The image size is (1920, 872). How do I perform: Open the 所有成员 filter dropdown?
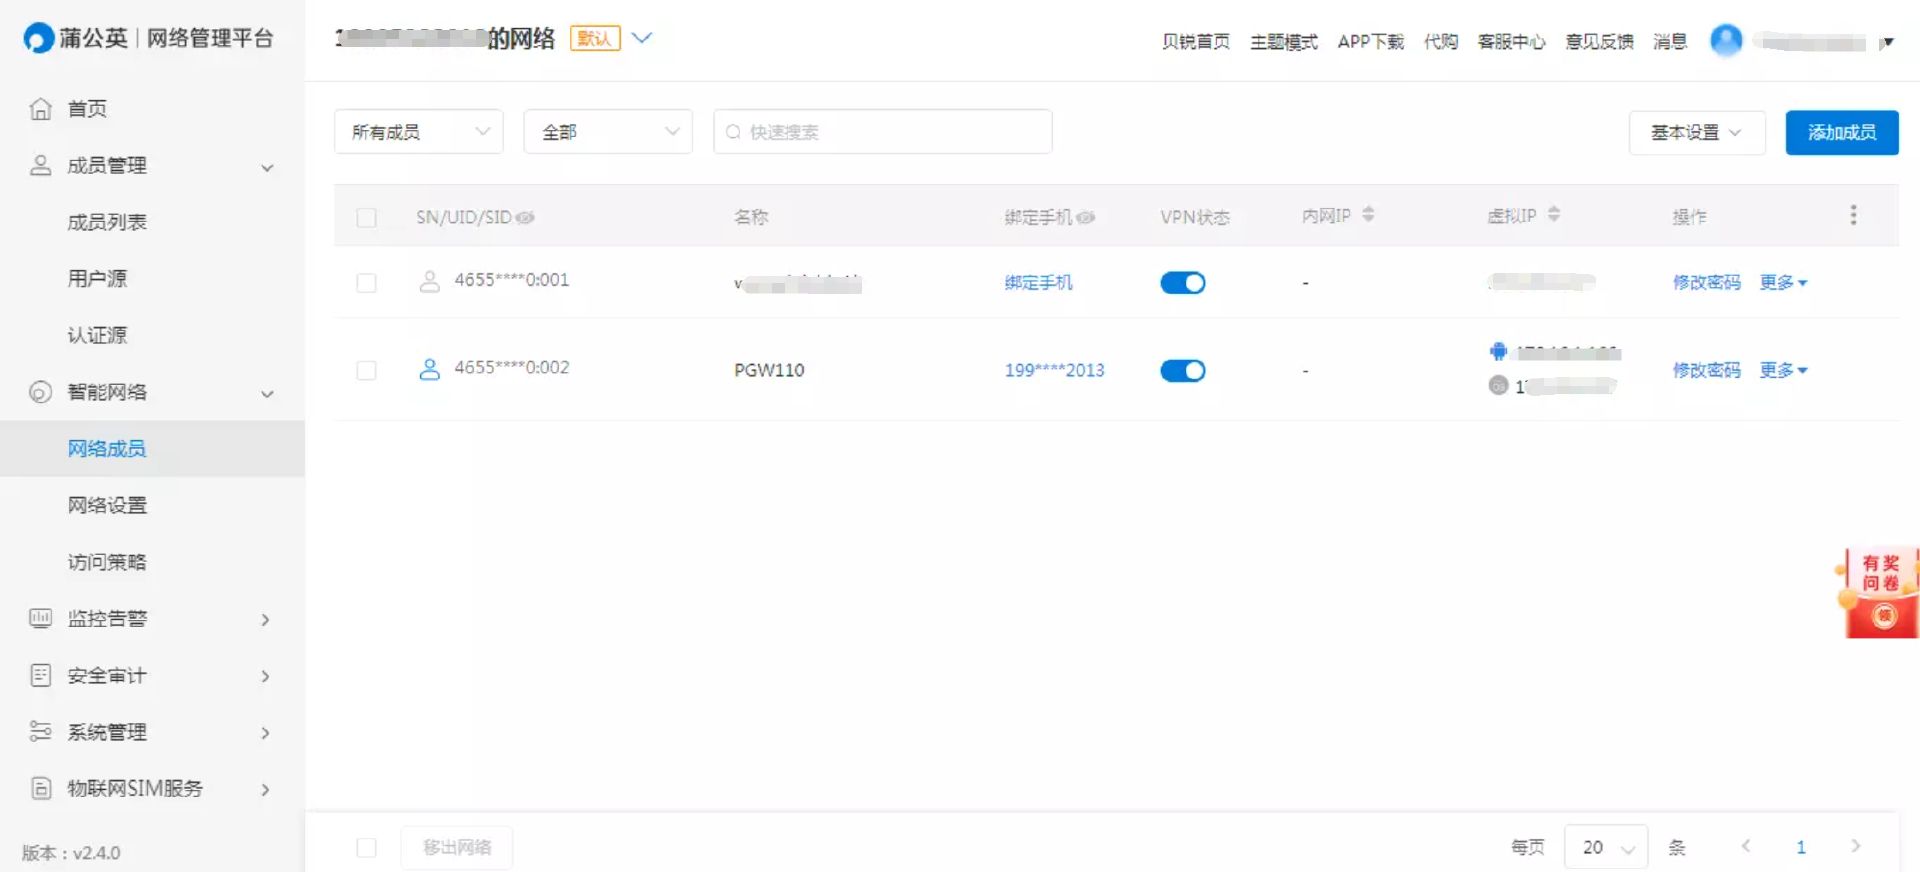tap(418, 132)
